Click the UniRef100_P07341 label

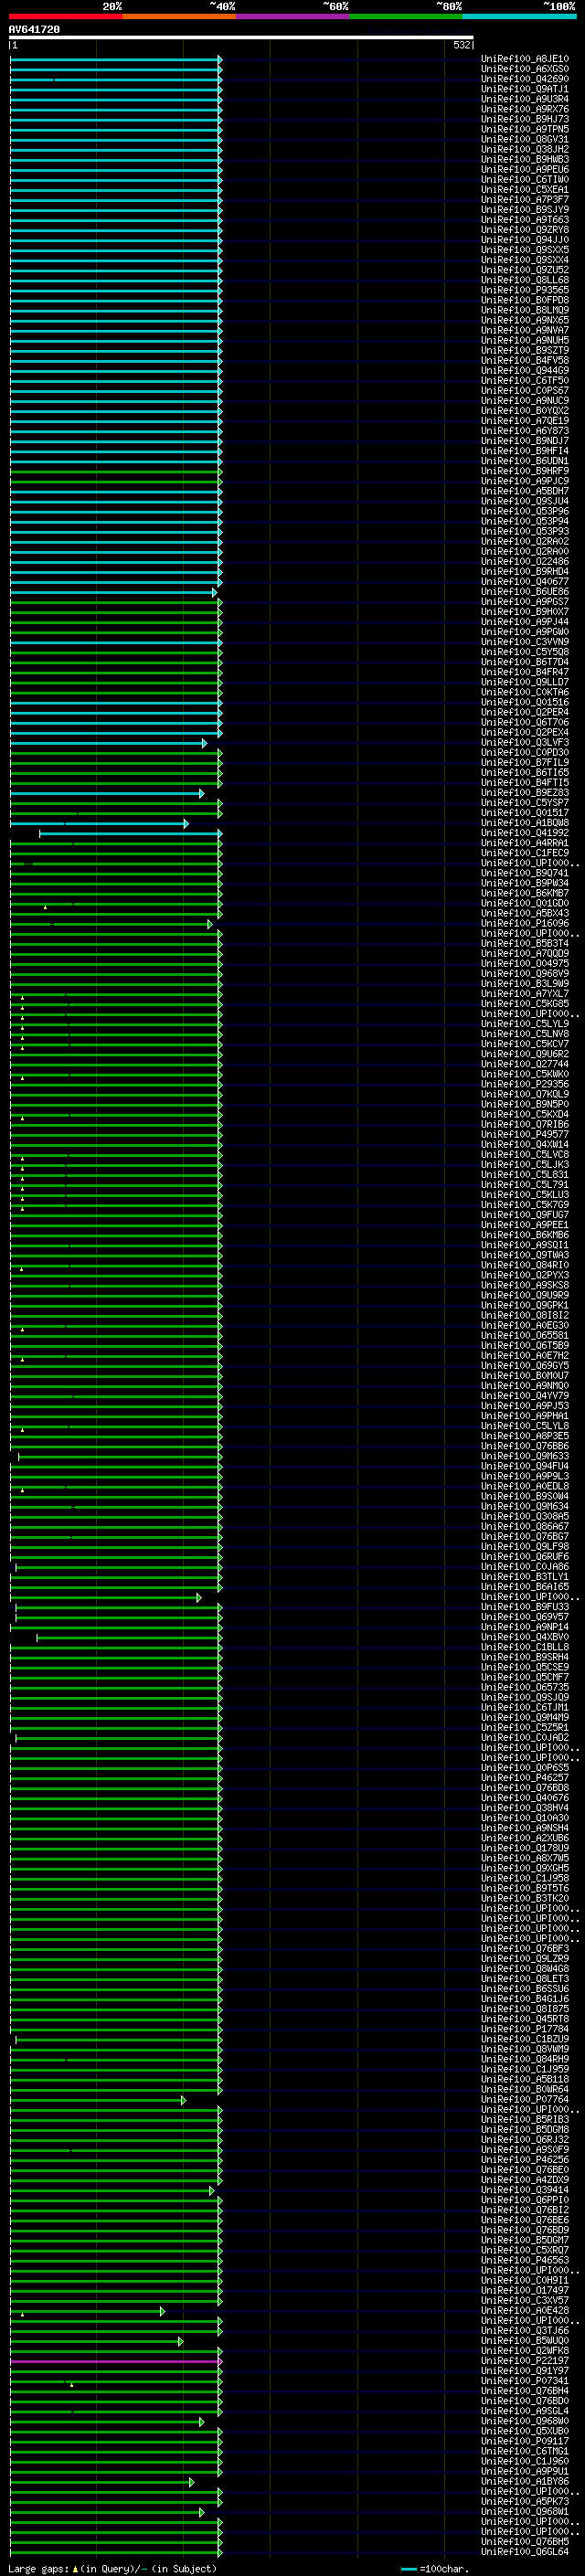[x=525, y=2382]
